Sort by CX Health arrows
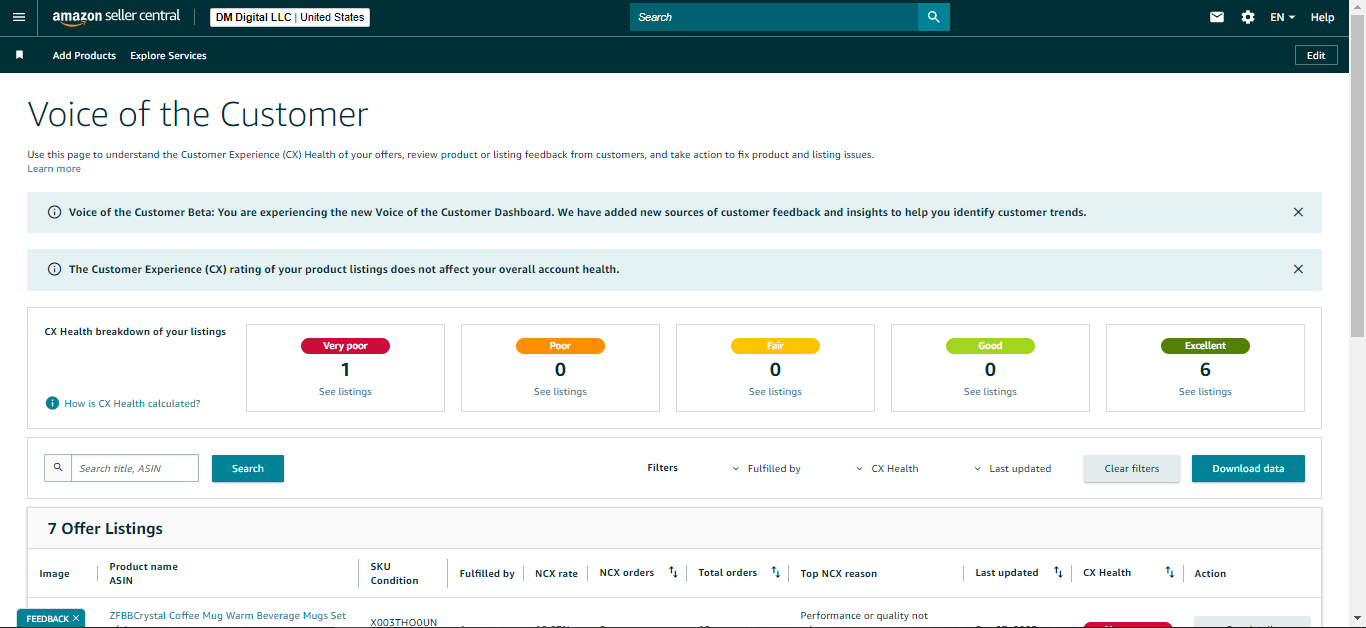Screen dimensions: 1366x628 pos(1169,573)
